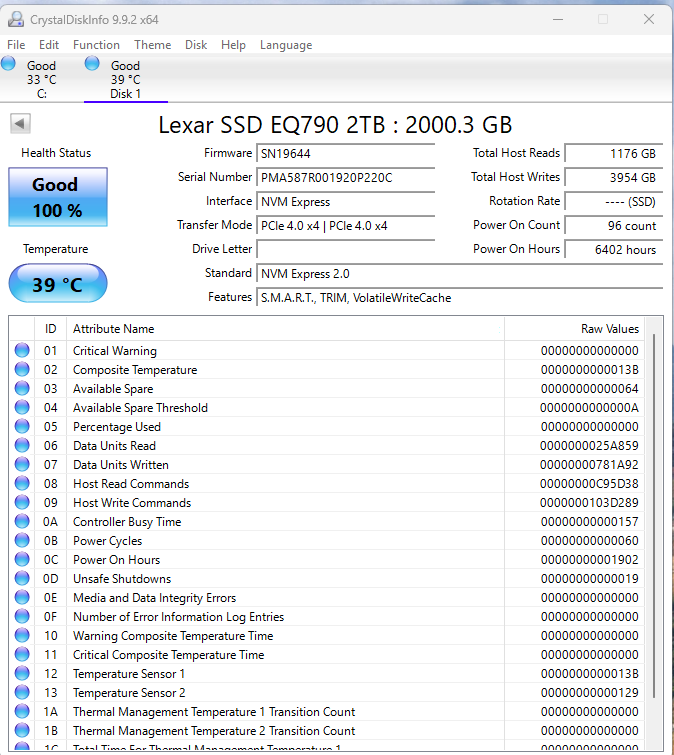Click the Serial Number field
This screenshot has width=674, height=755.
tap(345, 178)
